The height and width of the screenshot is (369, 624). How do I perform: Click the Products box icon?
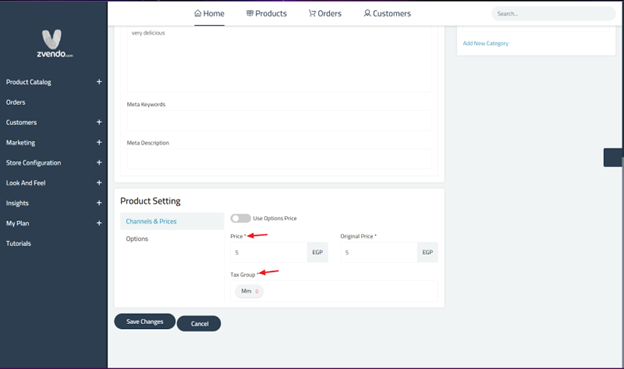pos(250,13)
